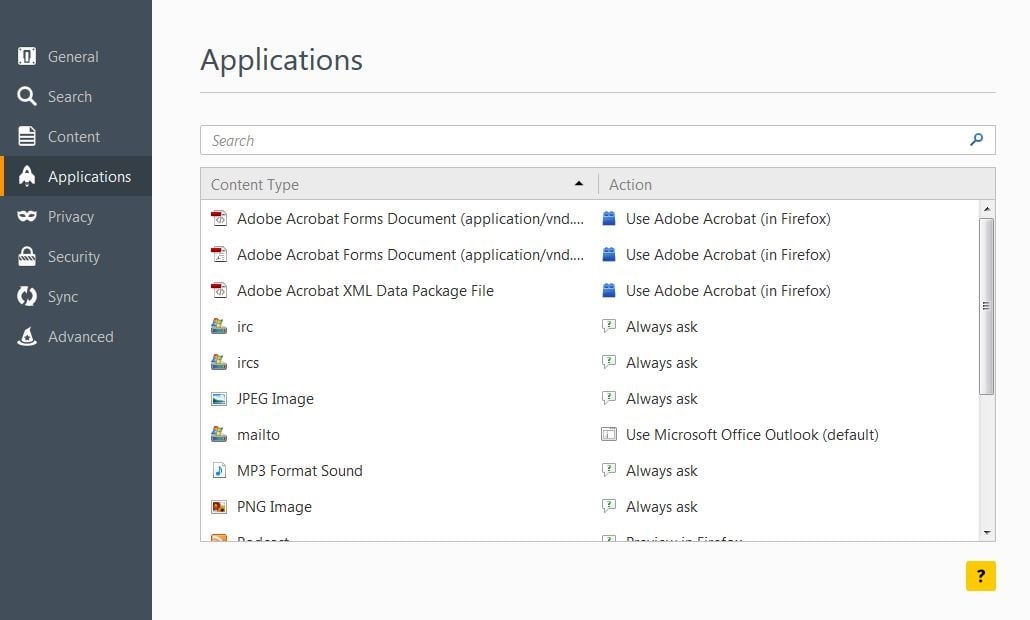Click the Always ask icon for MP3 Format Sound

[x=609, y=470]
